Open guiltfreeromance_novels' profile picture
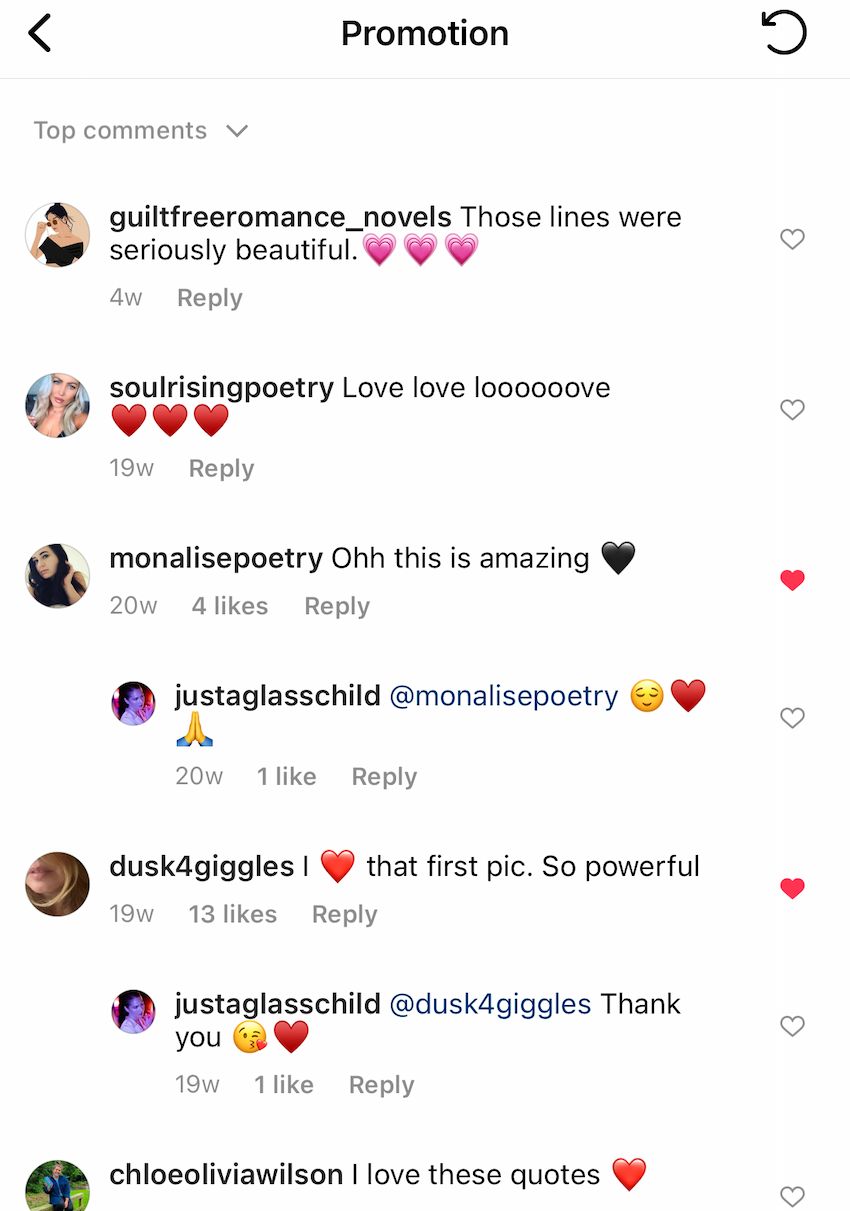850x1211 pixels. pos(57,235)
